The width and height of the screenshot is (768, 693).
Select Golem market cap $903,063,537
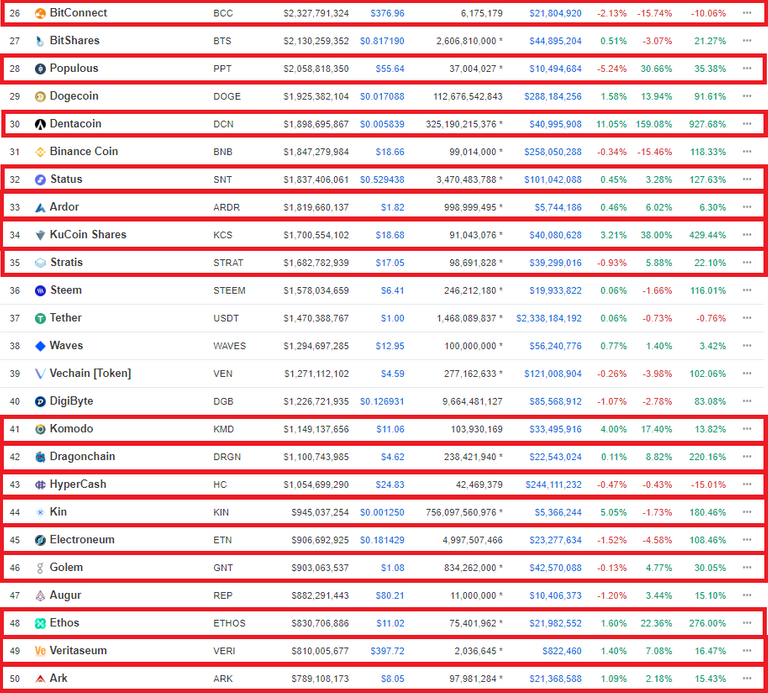320,568
